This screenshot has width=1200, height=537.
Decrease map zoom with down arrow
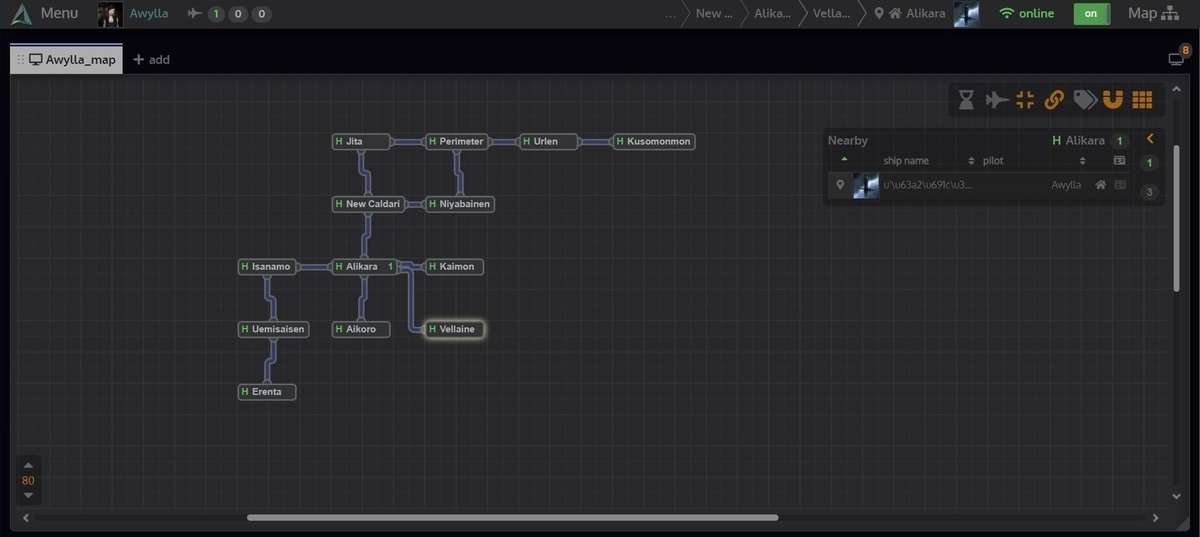click(28, 495)
